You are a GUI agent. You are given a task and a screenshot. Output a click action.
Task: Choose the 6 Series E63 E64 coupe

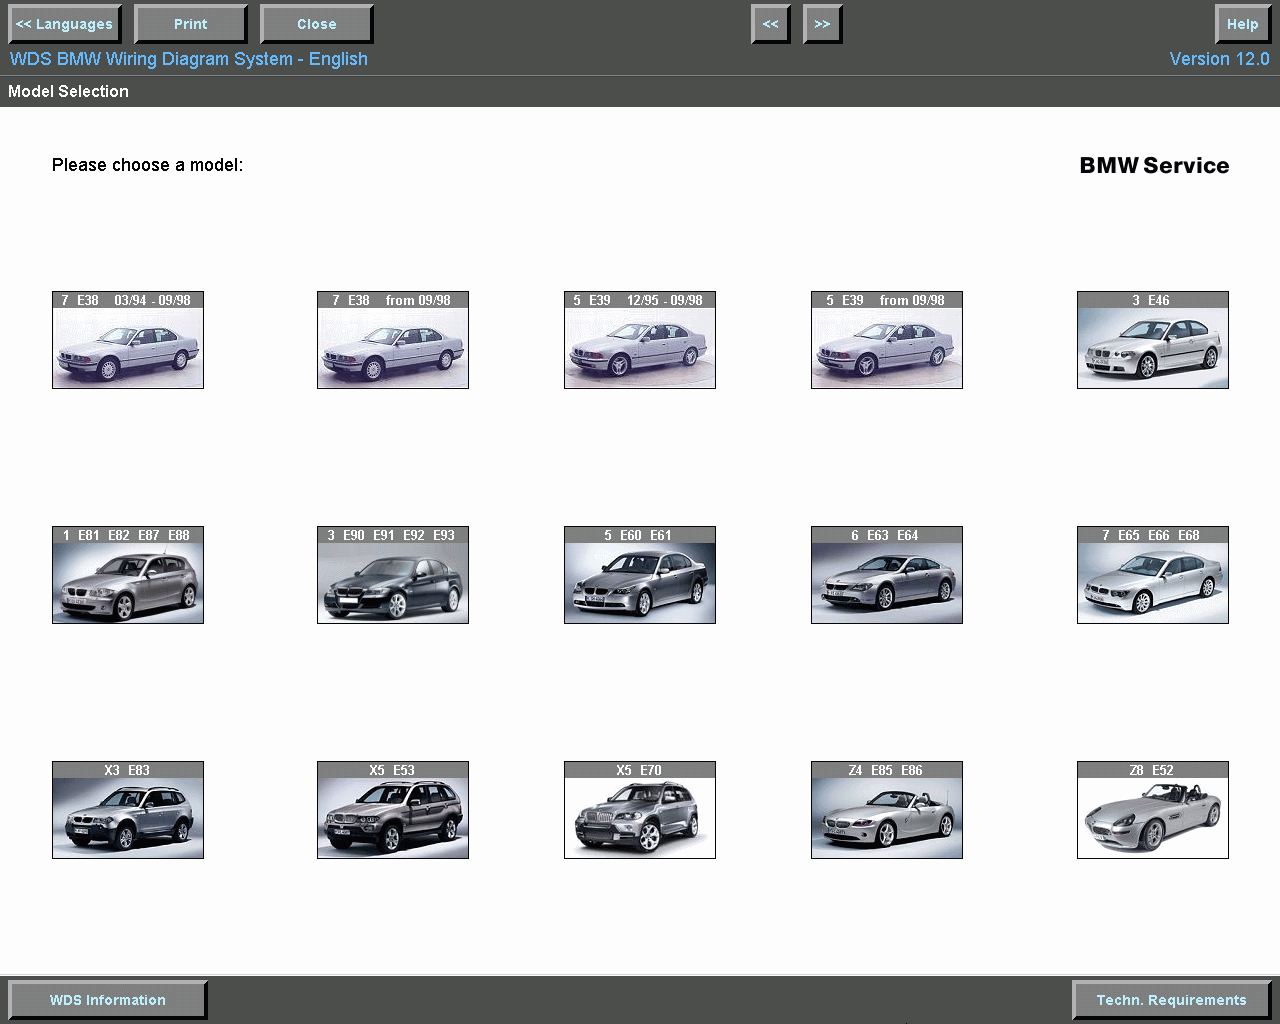(x=886, y=575)
